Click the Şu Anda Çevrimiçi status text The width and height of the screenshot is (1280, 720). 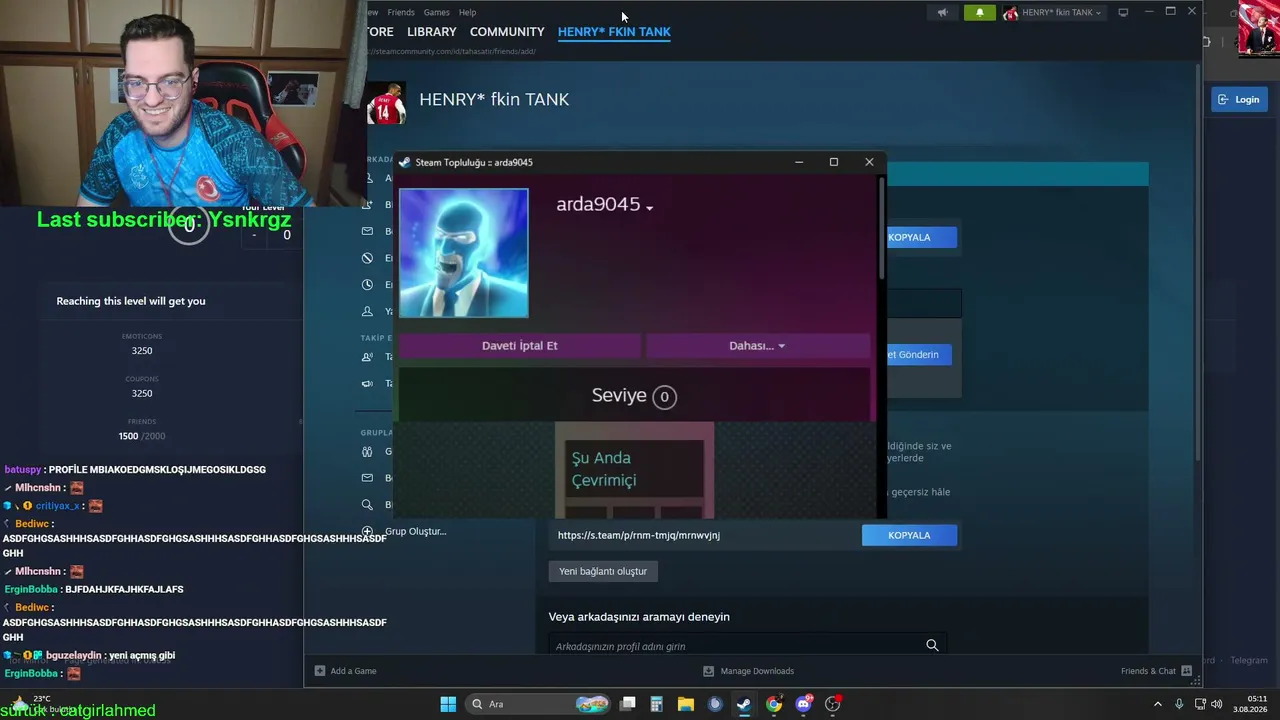(x=604, y=469)
